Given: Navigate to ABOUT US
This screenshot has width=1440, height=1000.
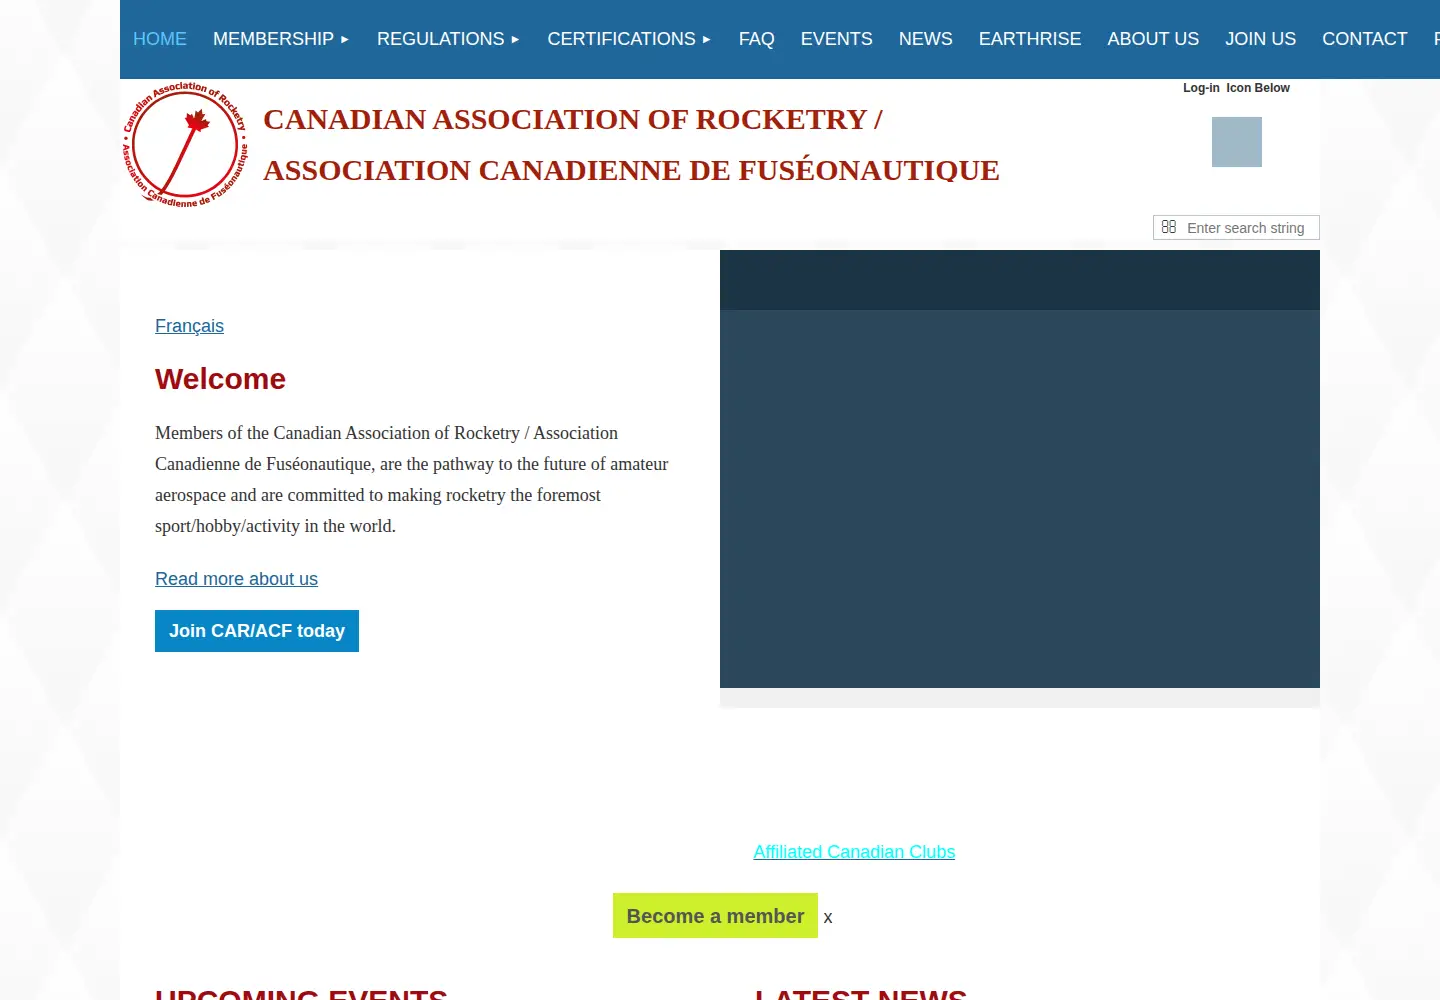Looking at the screenshot, I should point(1153,39).
